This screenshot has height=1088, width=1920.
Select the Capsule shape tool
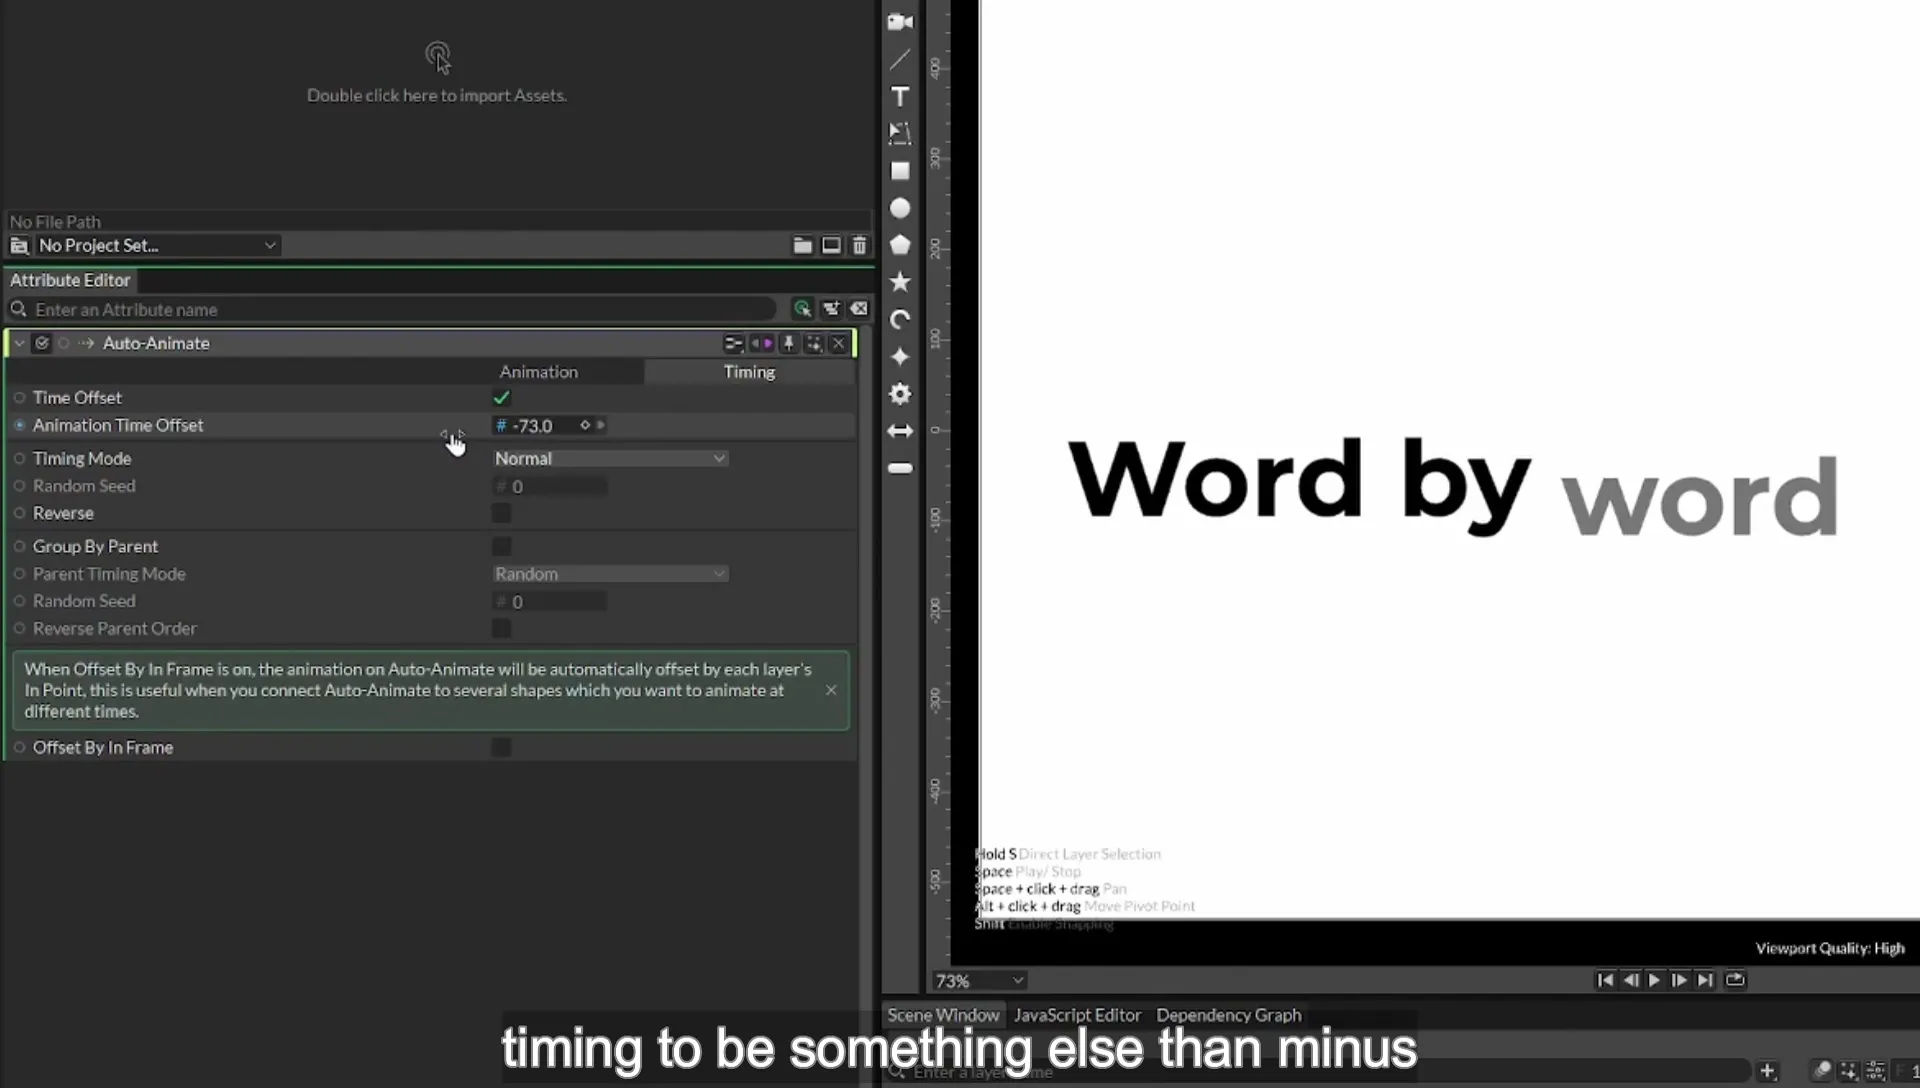(x=900, y=468)
